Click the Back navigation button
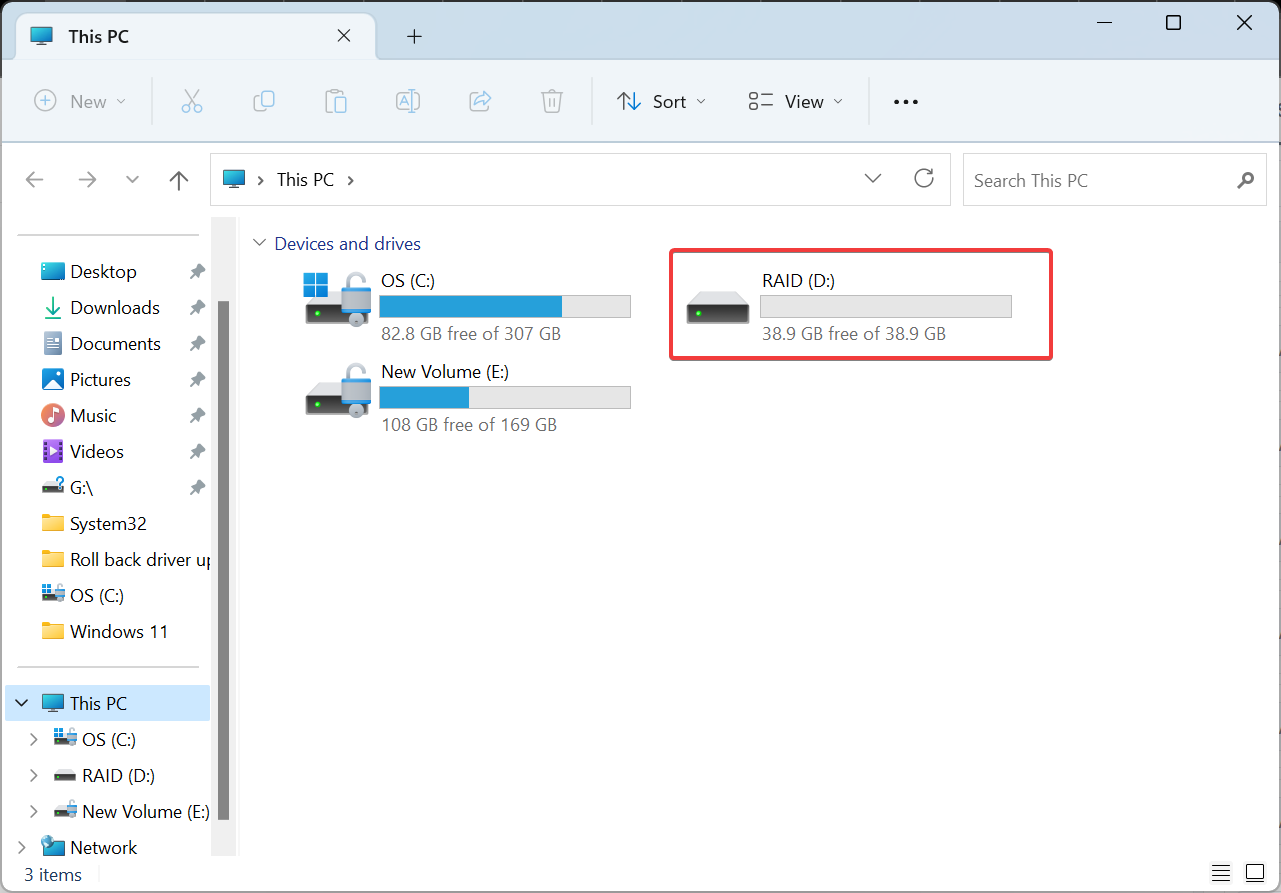1281x893 pixels. 34,179
